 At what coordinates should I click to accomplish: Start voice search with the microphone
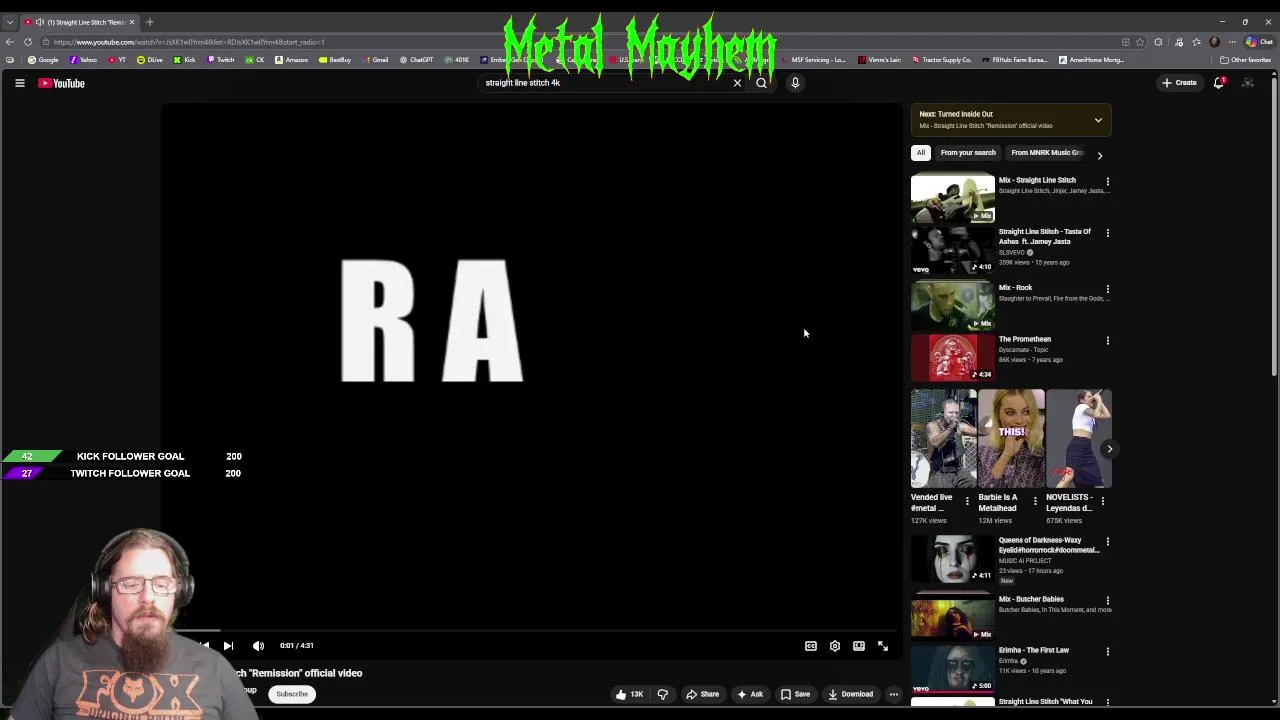[x=795, y=83]
